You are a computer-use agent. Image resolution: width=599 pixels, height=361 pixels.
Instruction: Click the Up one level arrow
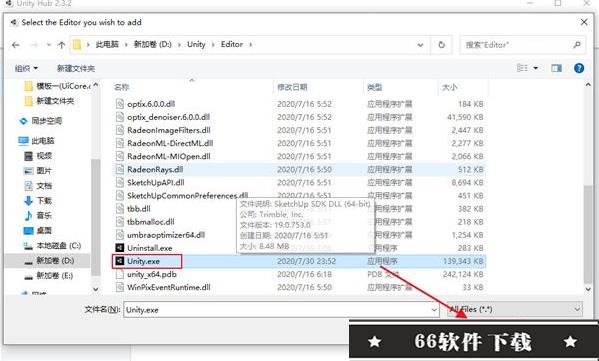pos(61,45)
